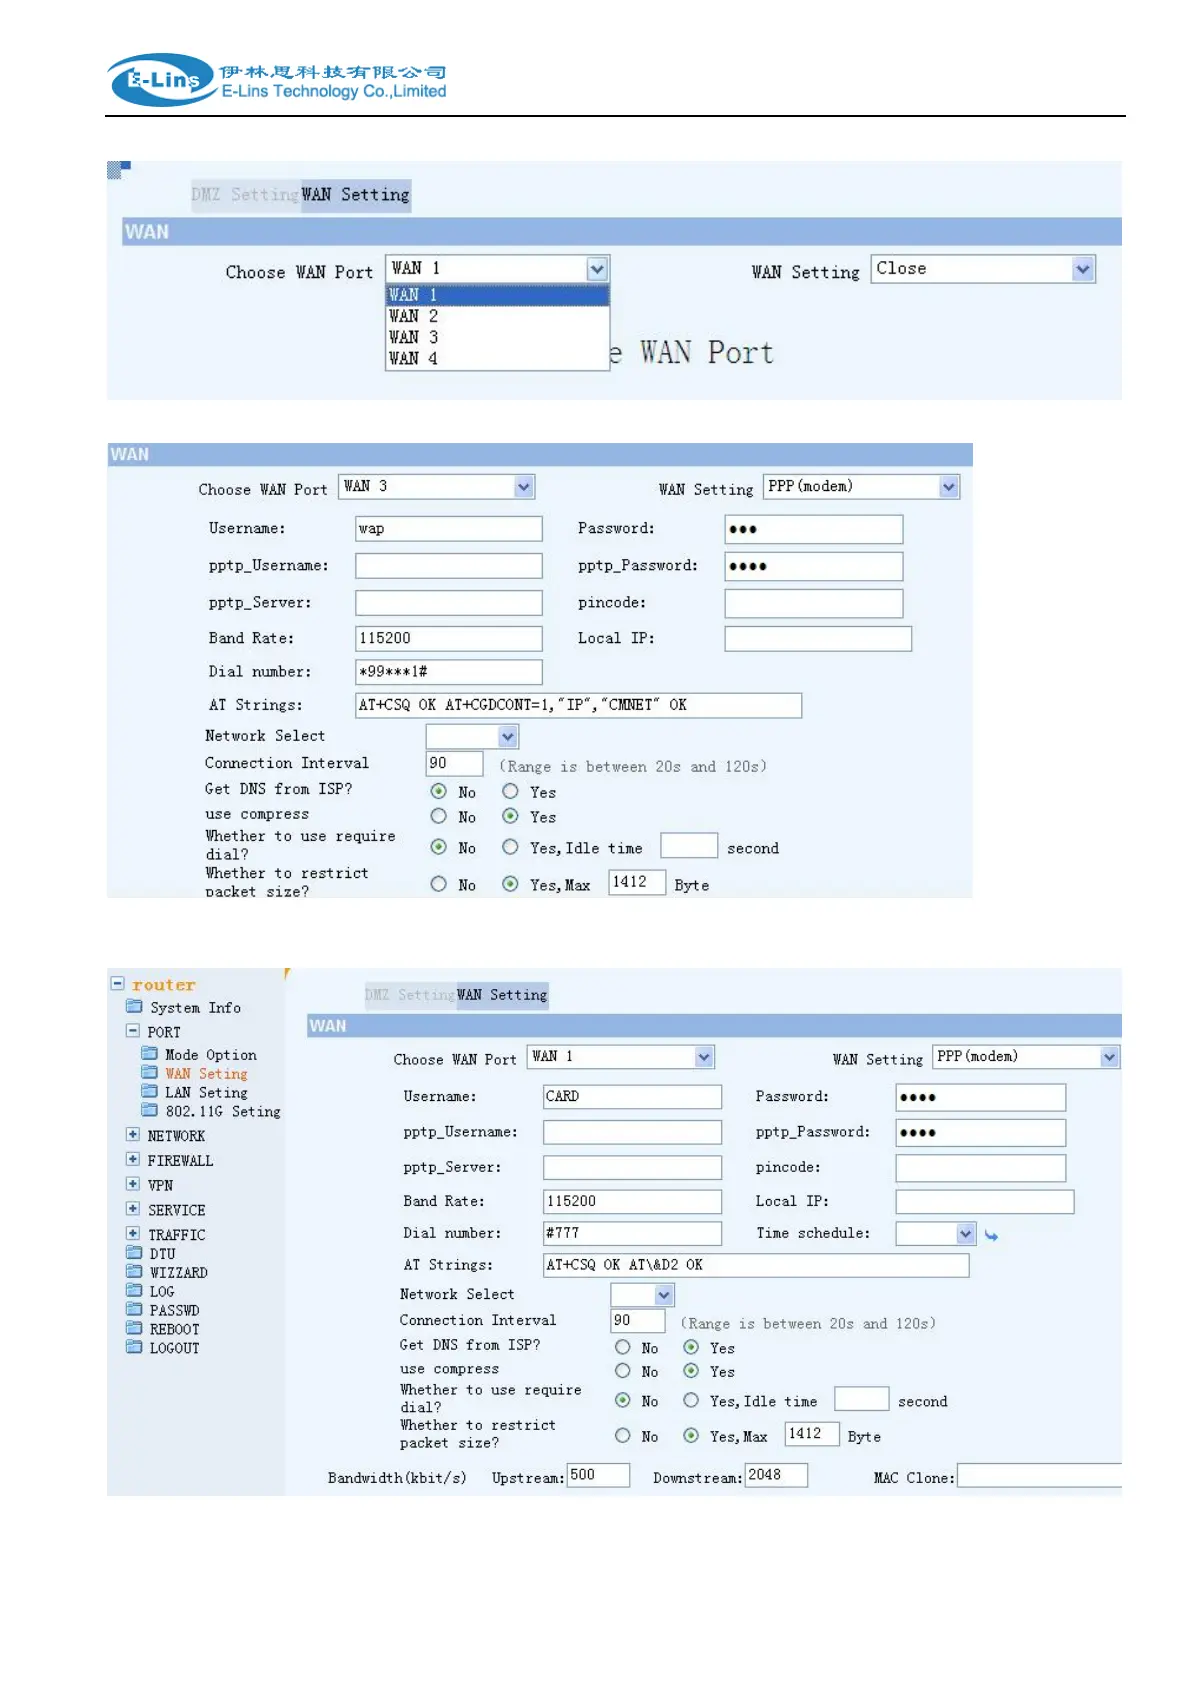Open the Choose WAN Port dropdown showing WAN 3
Viewport: 1190px width, 1684px height.
(x=437, y=487)
